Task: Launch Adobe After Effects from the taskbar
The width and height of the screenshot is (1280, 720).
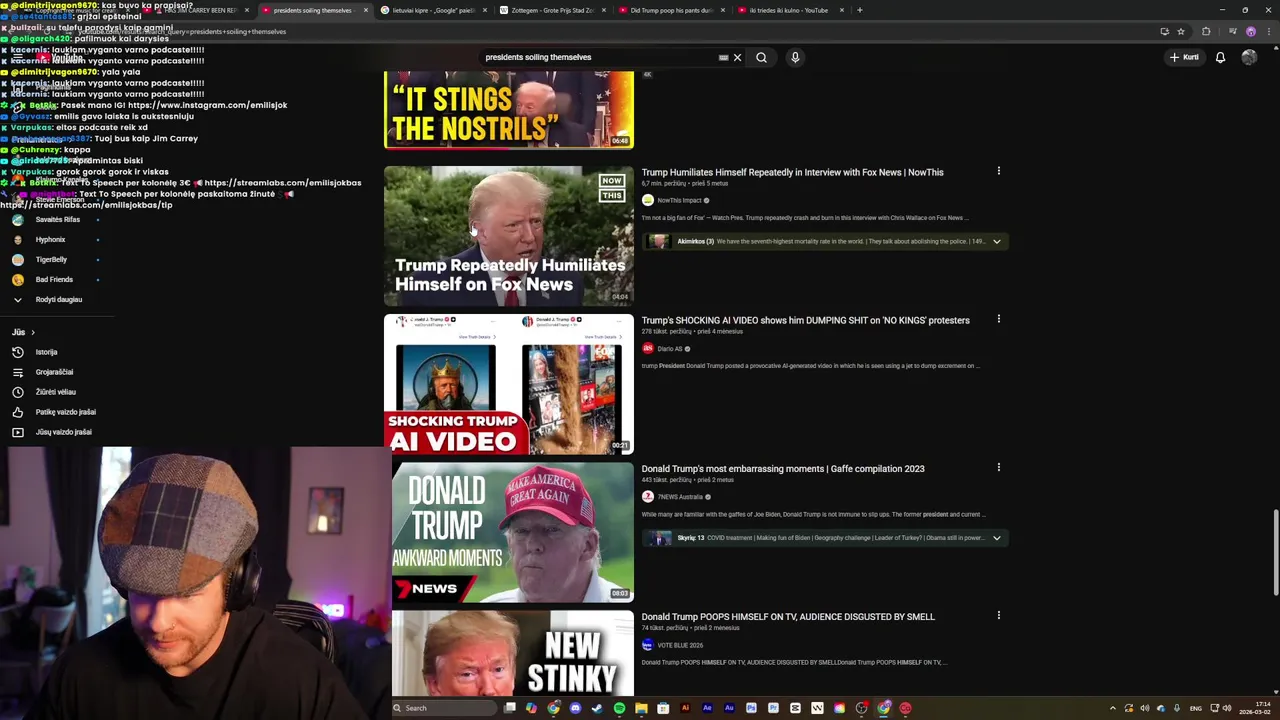Action: click(707, 708)
